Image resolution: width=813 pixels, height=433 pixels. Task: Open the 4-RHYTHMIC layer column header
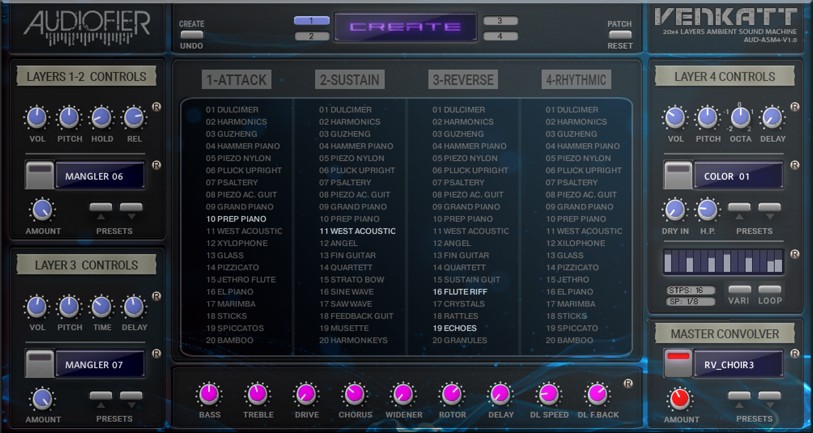click(576, 80)
